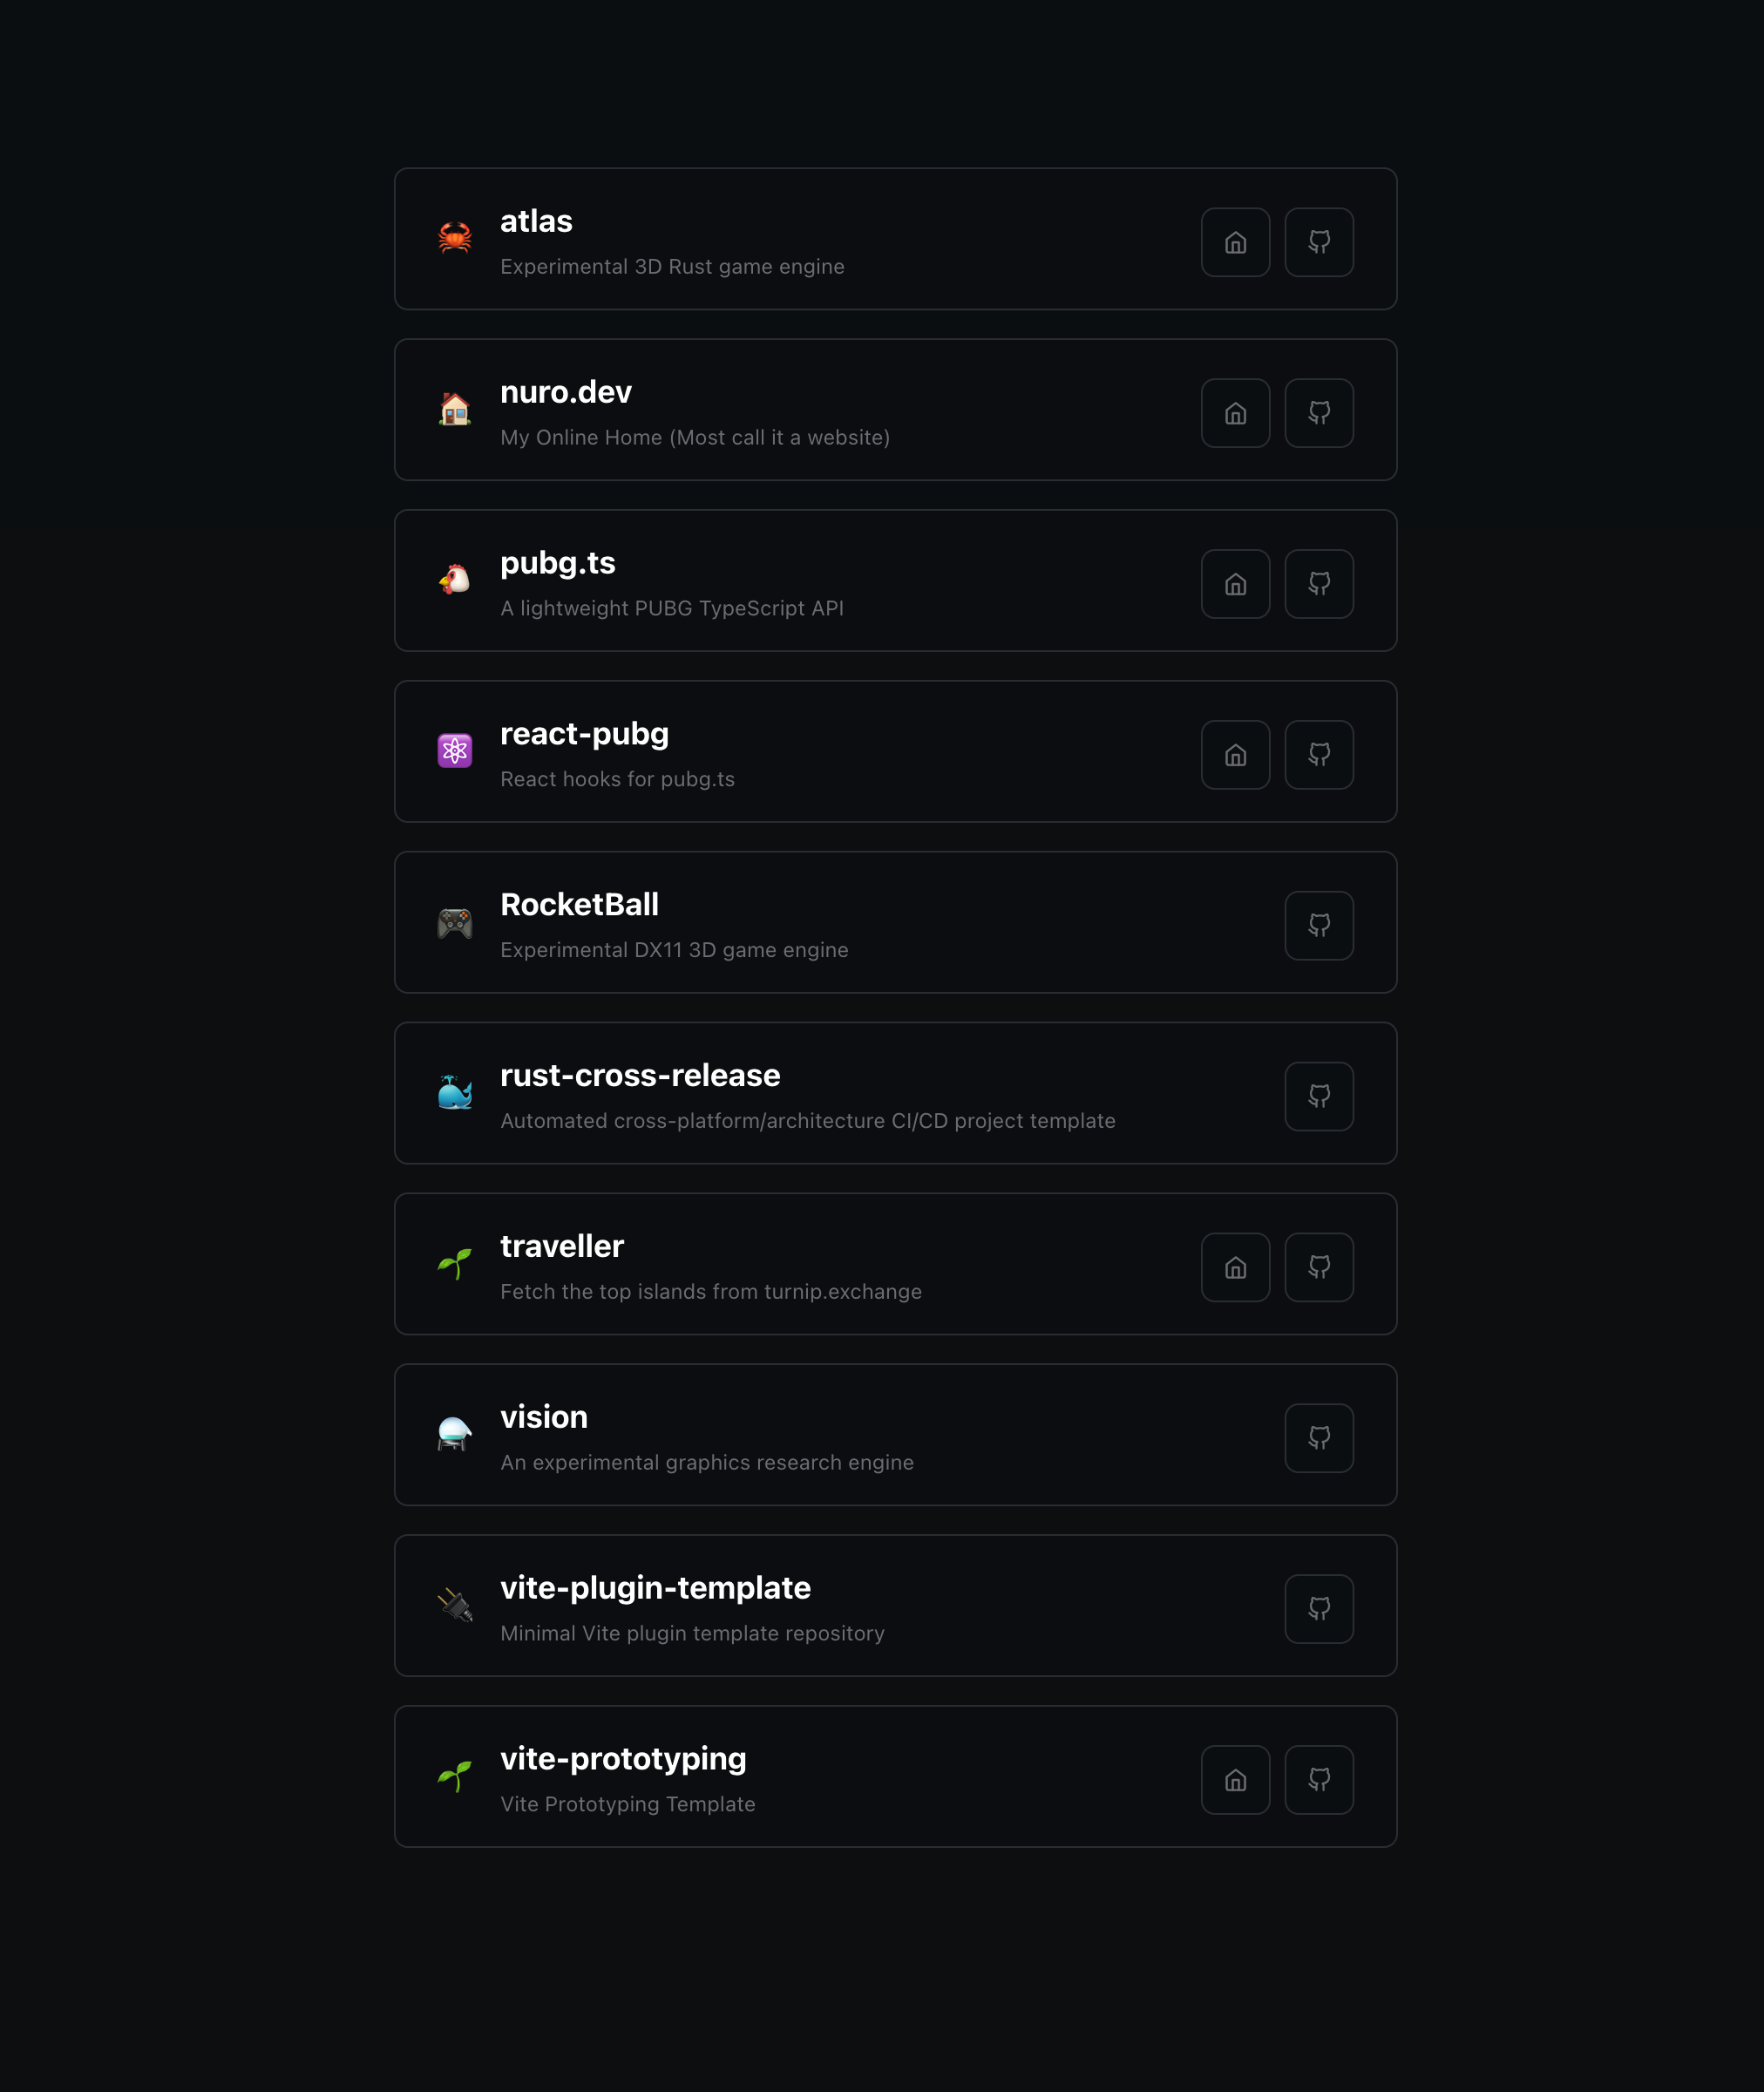Open the traveller GitHub repository icon

click(x=1319, y=1267)
